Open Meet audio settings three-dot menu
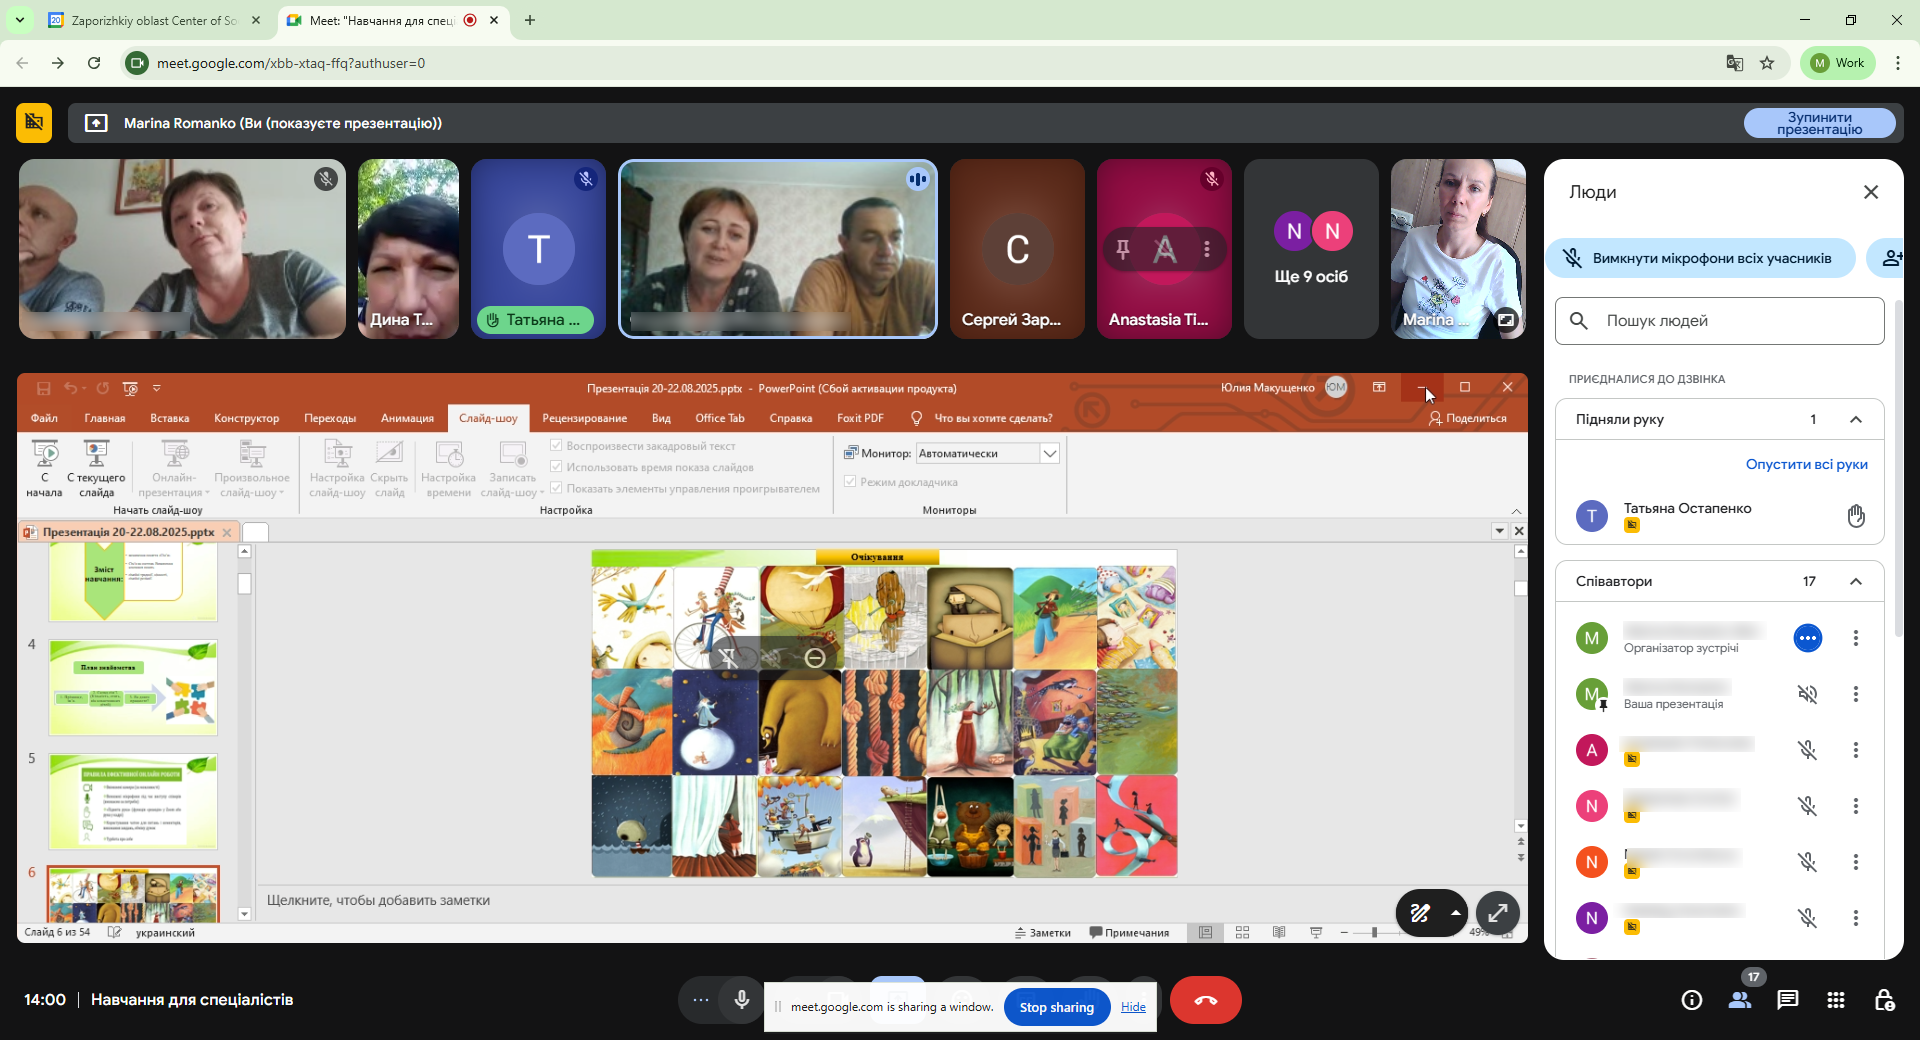Viewport: 1920px width, 1040px height. [x=701, y=1000]
